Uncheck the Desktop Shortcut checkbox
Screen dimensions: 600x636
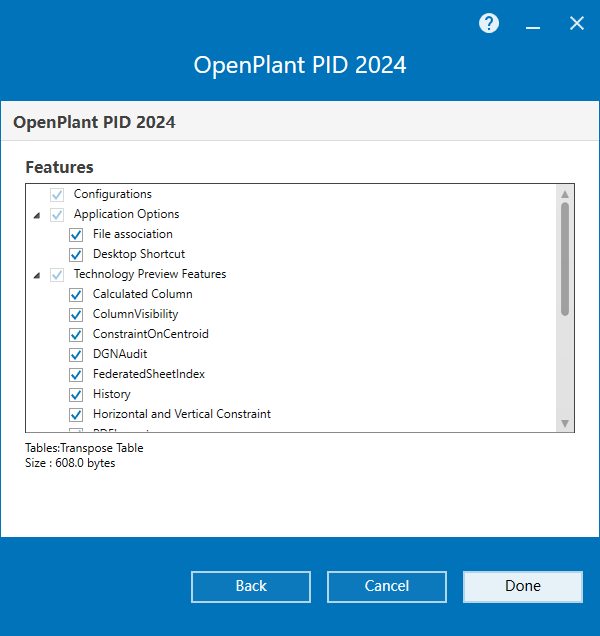pyautogui.click(x=76, y=255)
